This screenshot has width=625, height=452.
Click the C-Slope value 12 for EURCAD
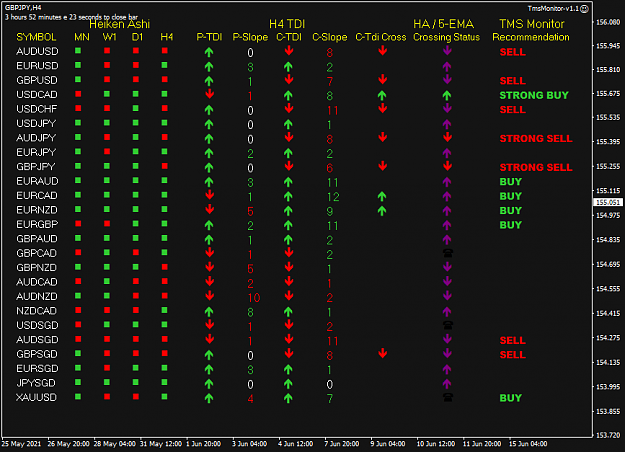click(x=333, y=197)
